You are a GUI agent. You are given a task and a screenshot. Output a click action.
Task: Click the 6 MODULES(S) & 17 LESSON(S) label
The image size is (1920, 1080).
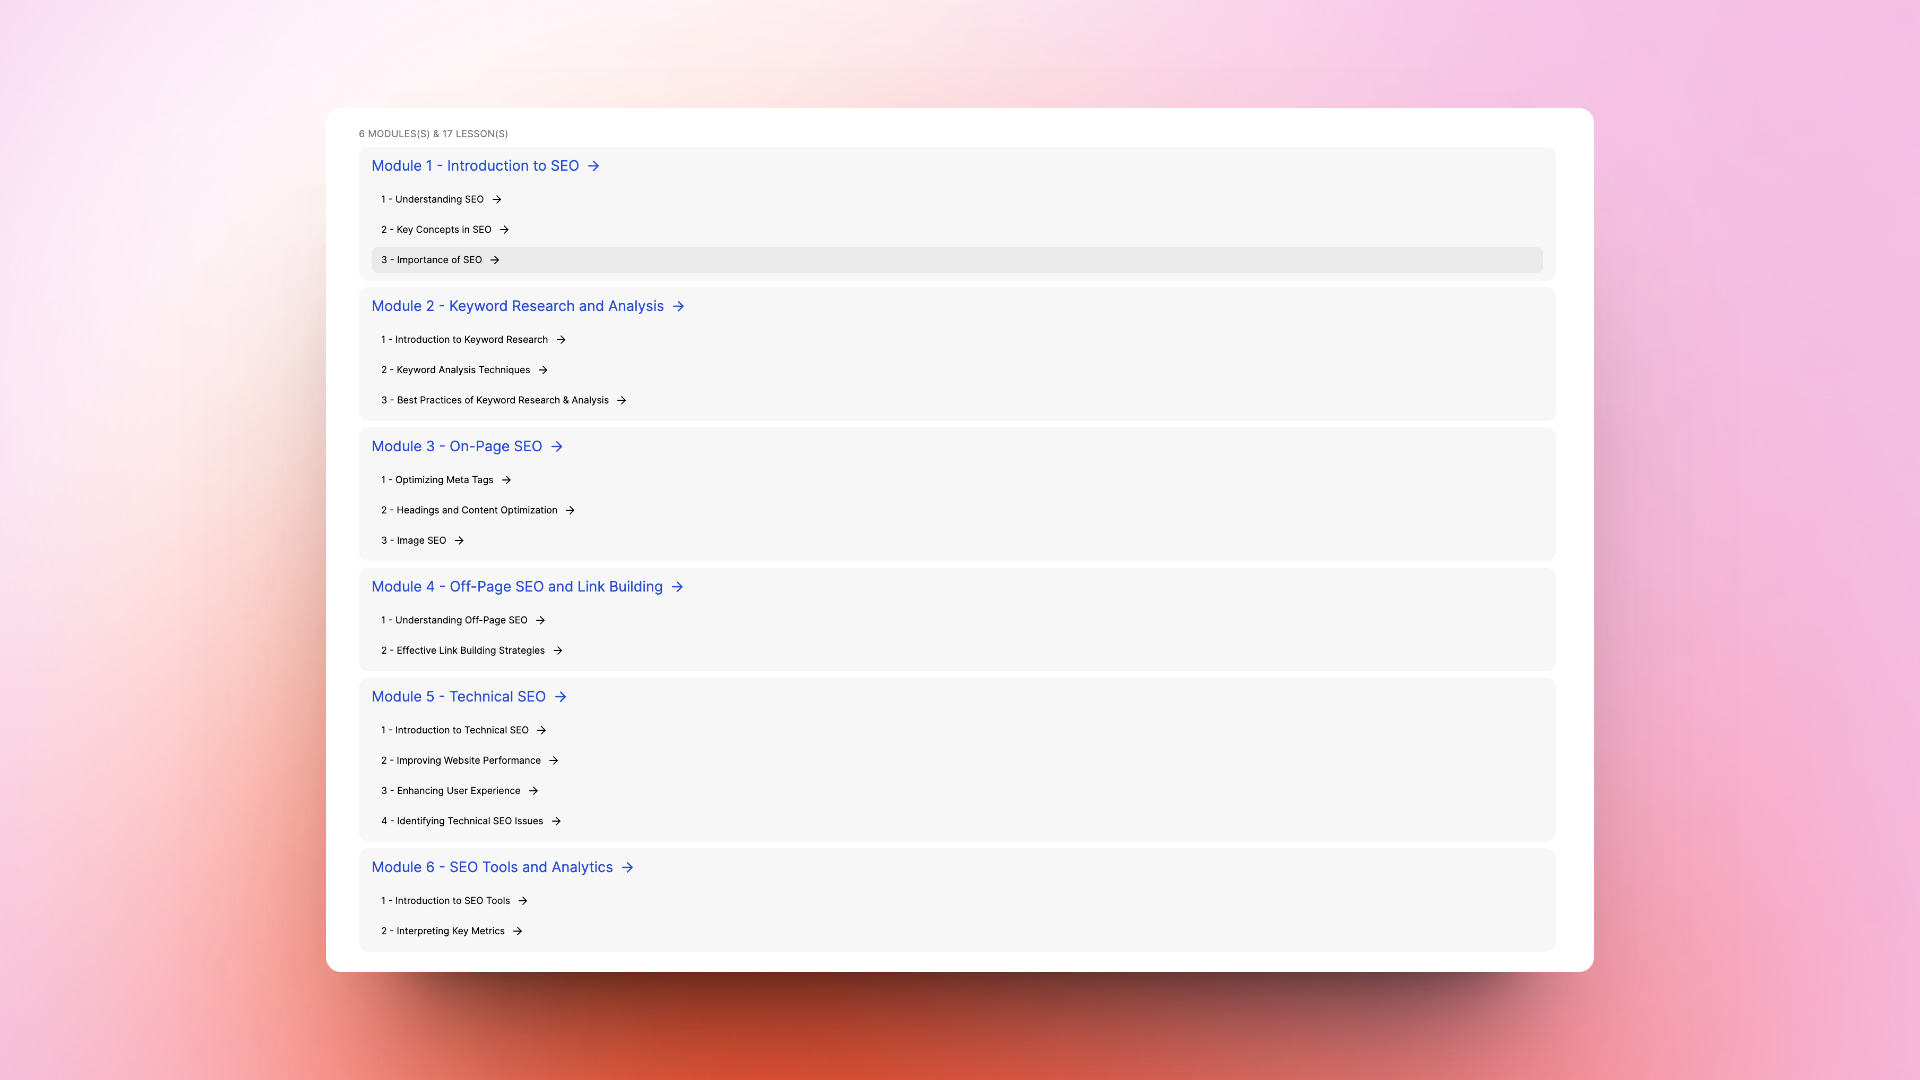(433, 134)
